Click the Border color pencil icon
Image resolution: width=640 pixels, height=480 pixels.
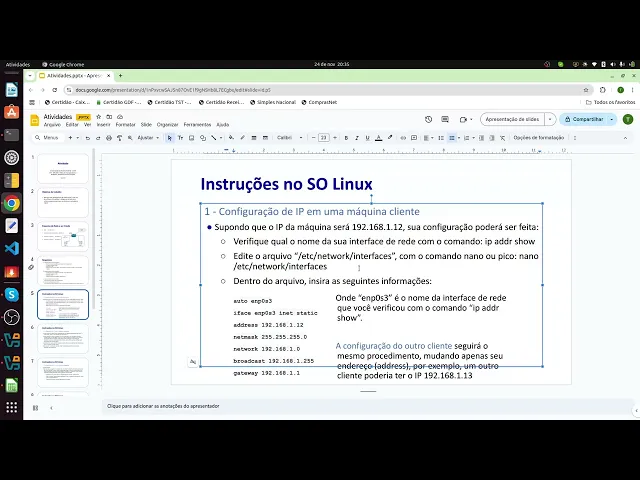click(242, 138)
